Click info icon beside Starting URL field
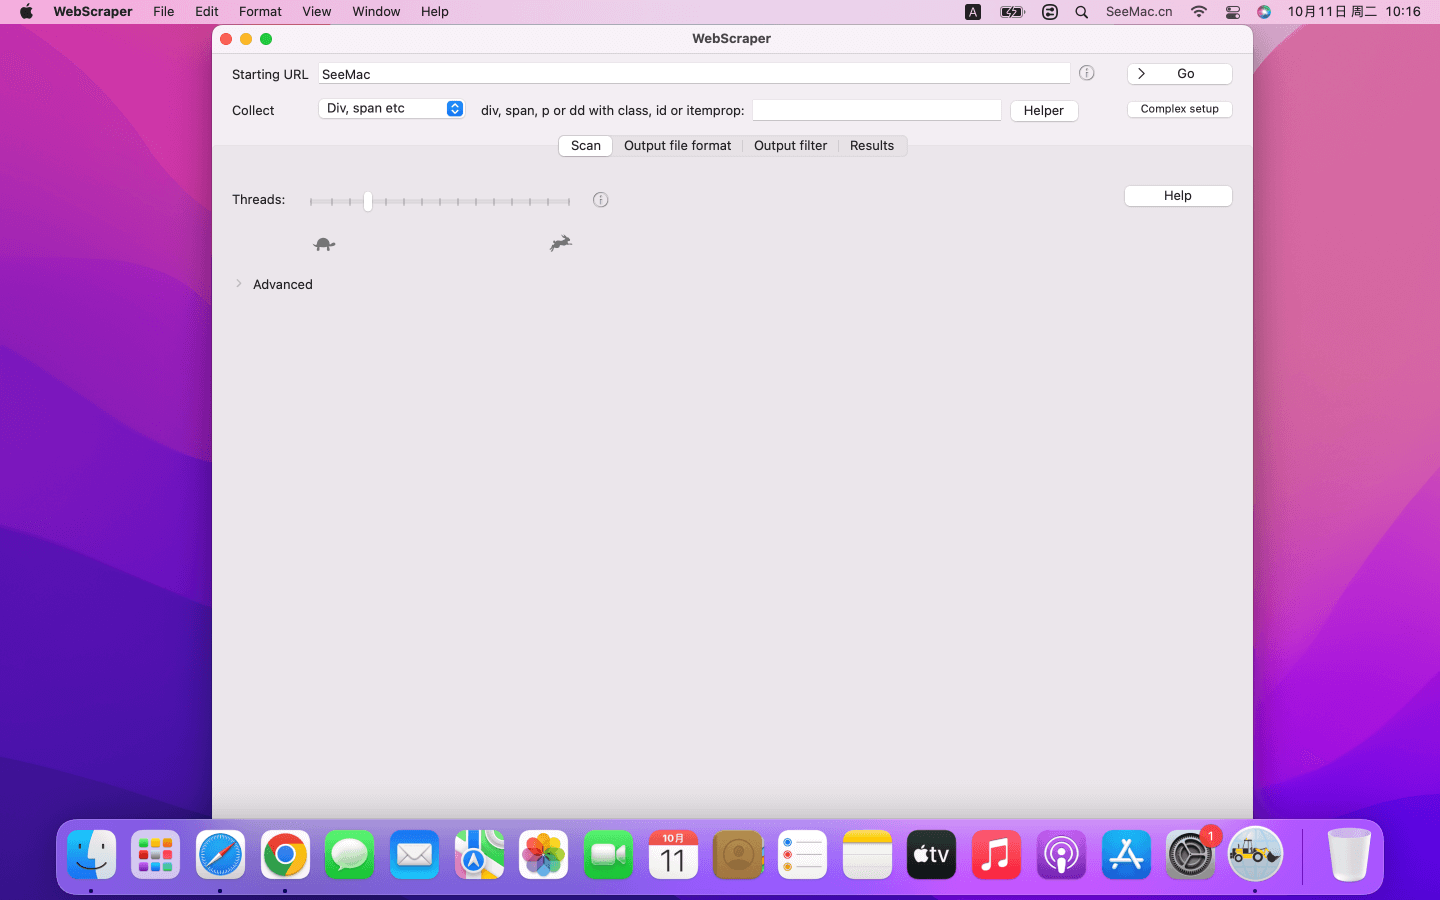The height and width of the screenshot is (900, 1440). pyautogui.click(x=1086, y=73)
